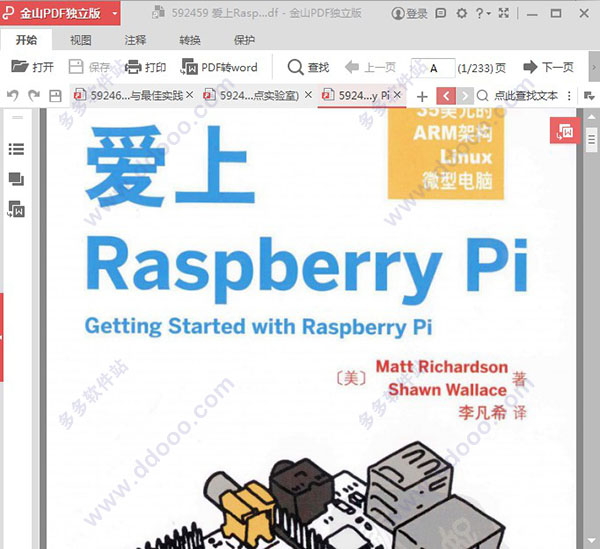Click the (1/233)页 page count text
Image resolution: width=600 pixels, height=549 pixels.
pyautogui.click(x=482, y=68)
